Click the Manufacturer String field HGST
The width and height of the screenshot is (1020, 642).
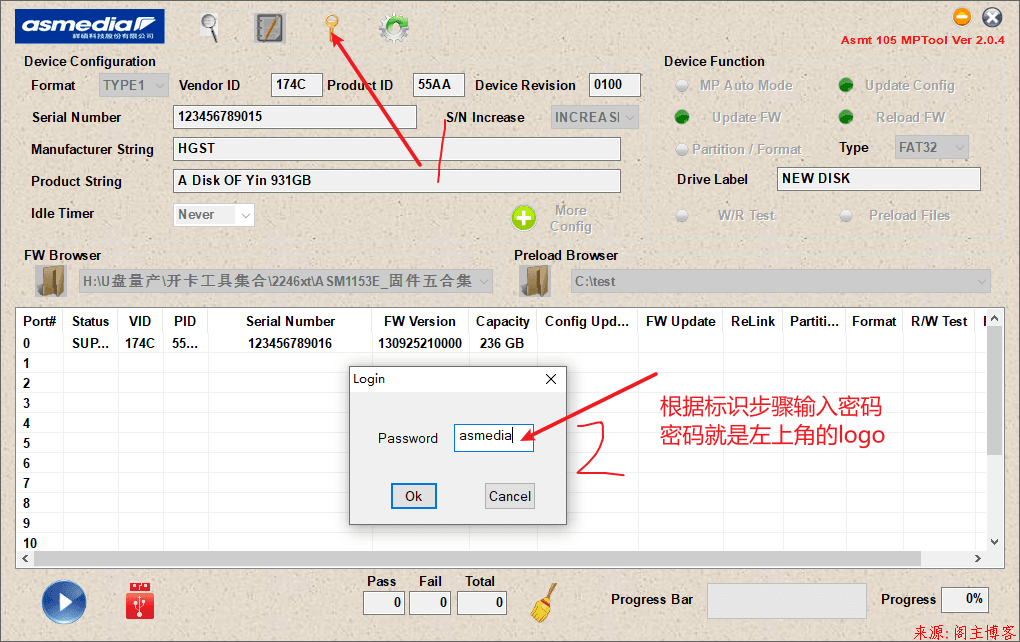pos(397,149)
